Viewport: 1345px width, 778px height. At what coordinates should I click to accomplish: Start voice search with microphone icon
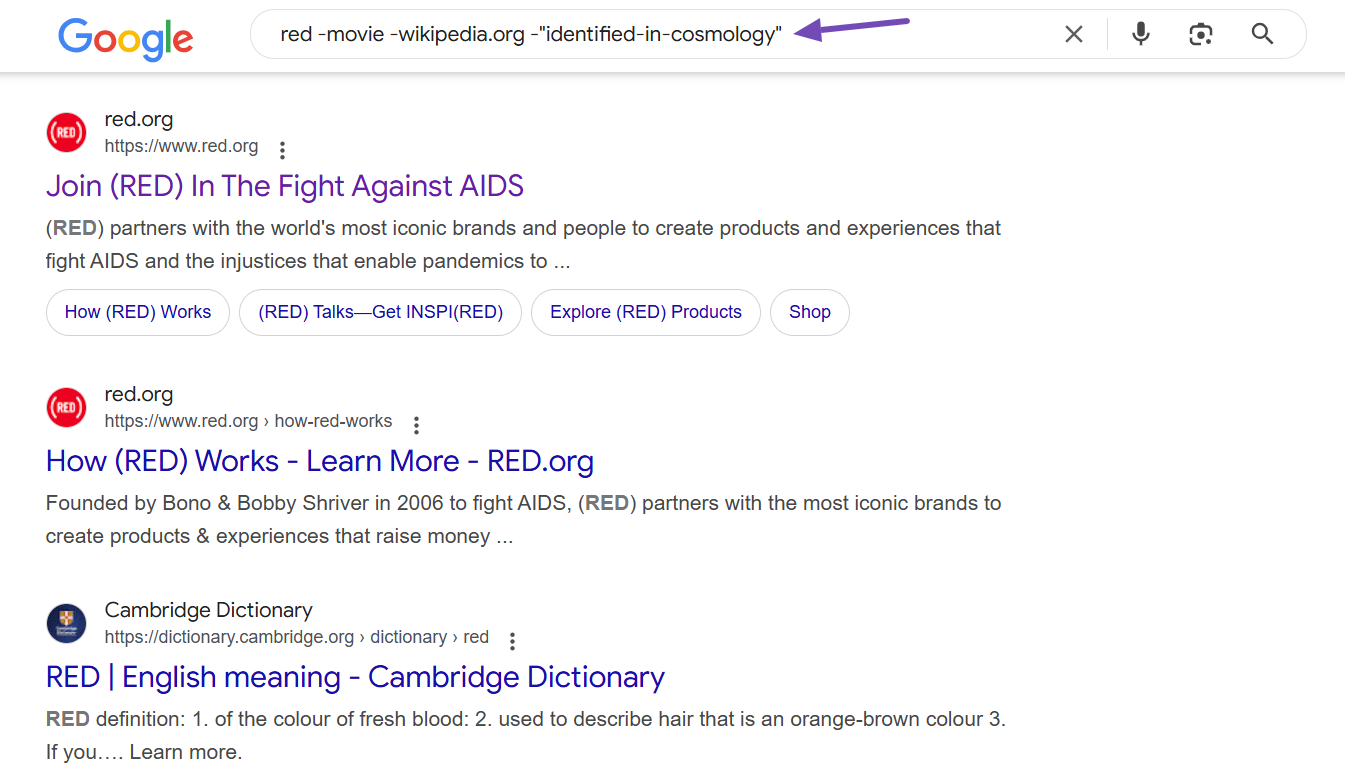click(x=1140, y=35)
